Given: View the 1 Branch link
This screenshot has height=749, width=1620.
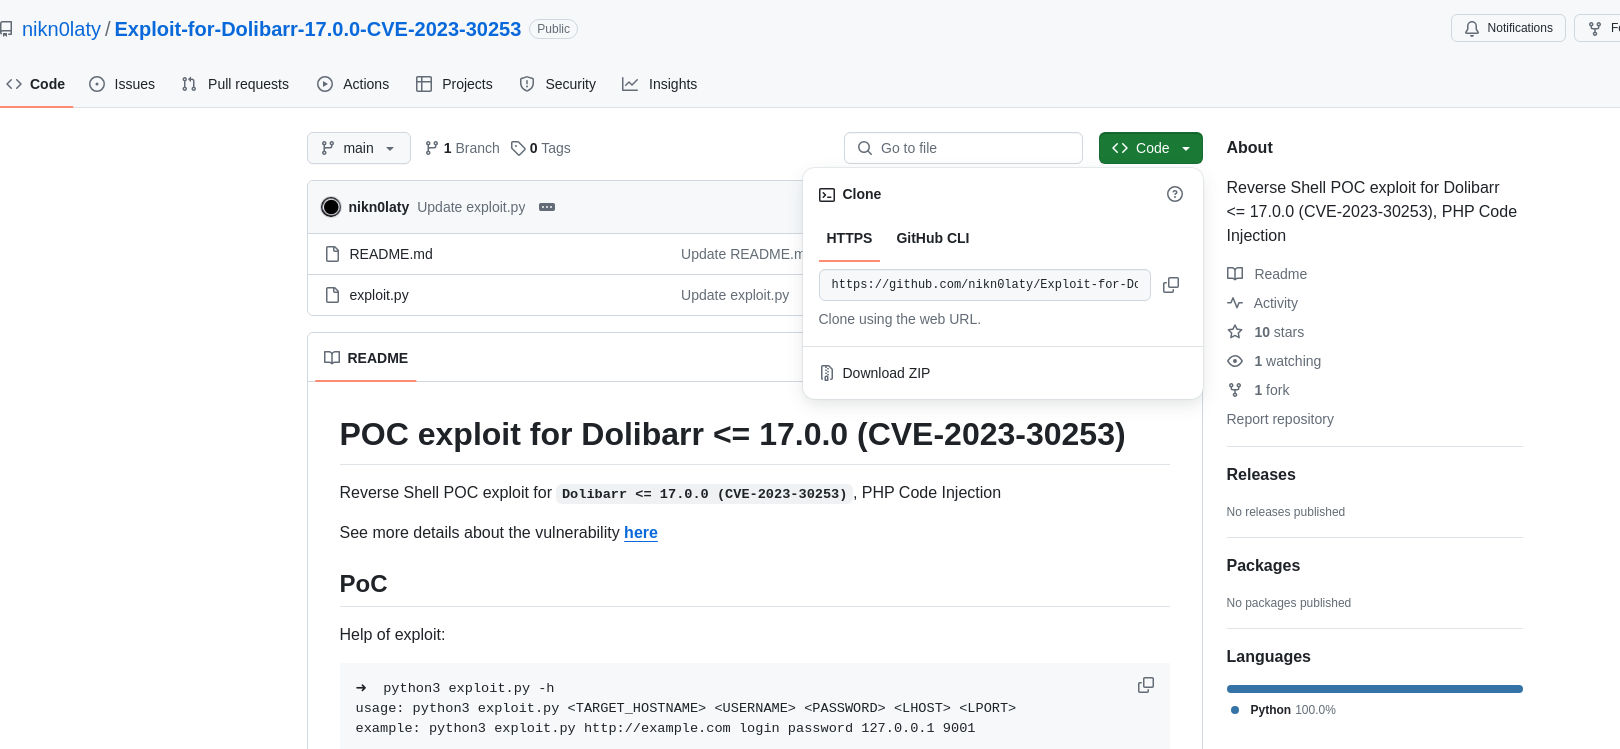Looking at the screenshot, I should coord(462,148).
